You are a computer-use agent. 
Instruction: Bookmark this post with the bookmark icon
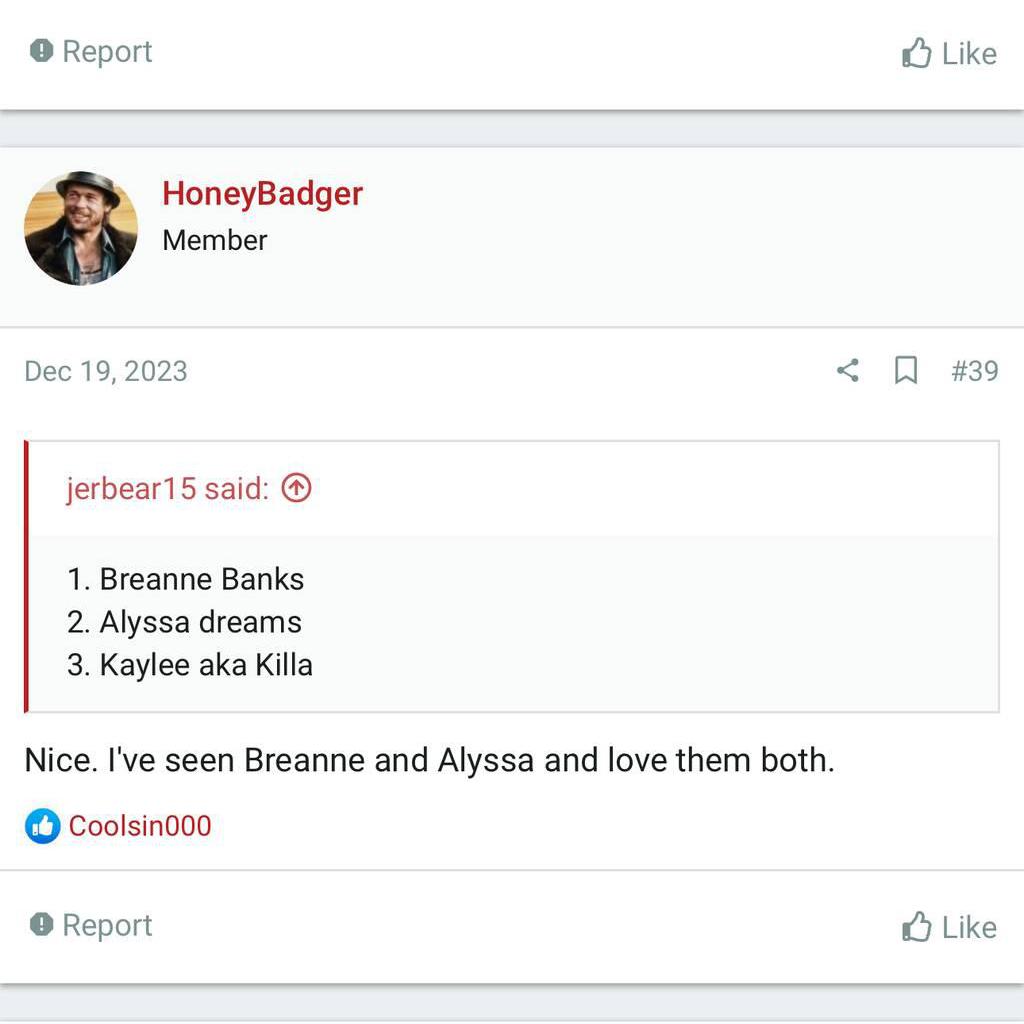[x=905, y=371]
